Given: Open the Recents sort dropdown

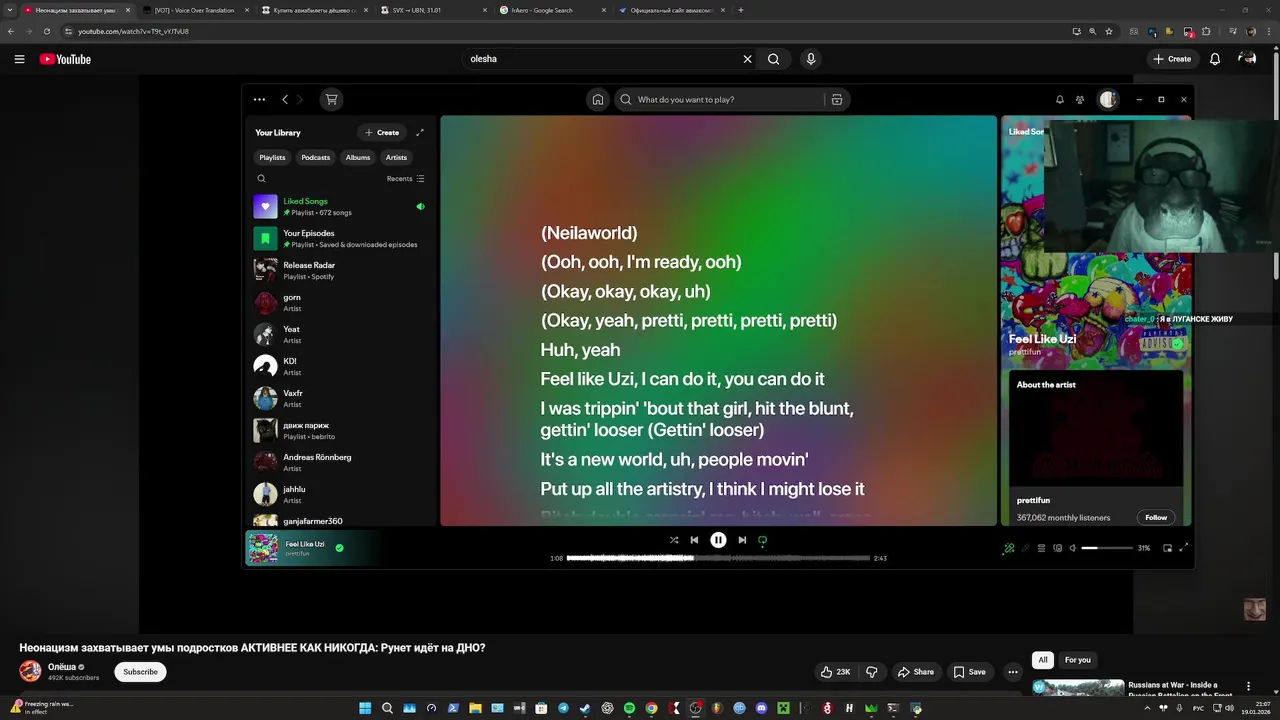Looking at the screenshot, I should click(406, 179).
